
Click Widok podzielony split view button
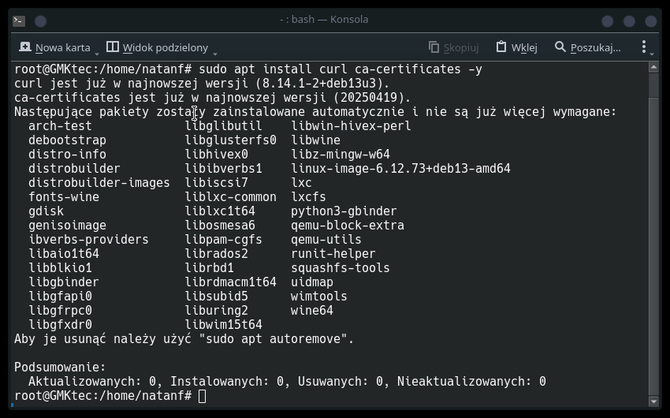tap(157, 47)
